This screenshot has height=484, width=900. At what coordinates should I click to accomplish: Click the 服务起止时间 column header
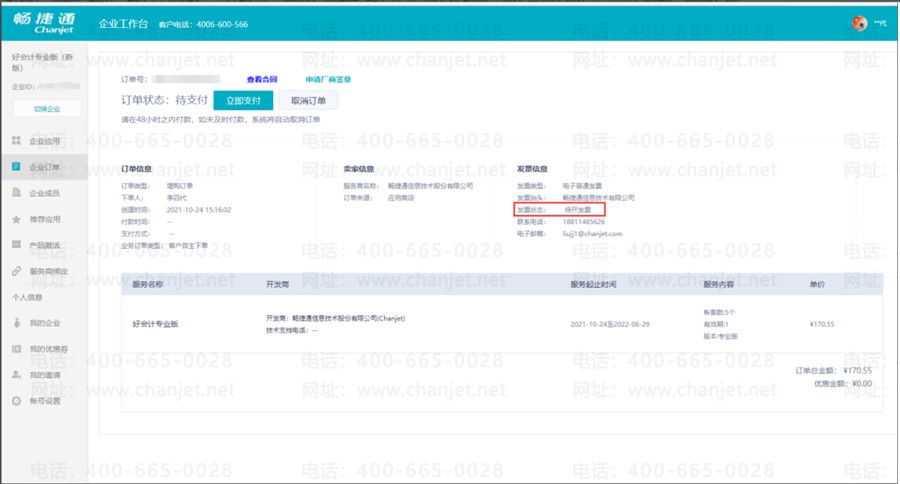point(593,284)
